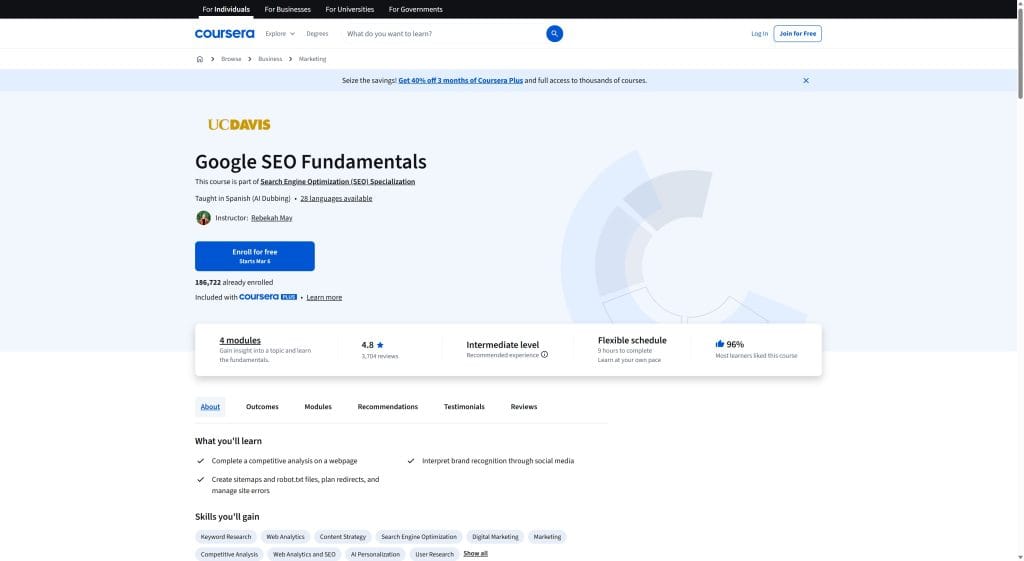Expand skills list with Show all

point(475,553)
